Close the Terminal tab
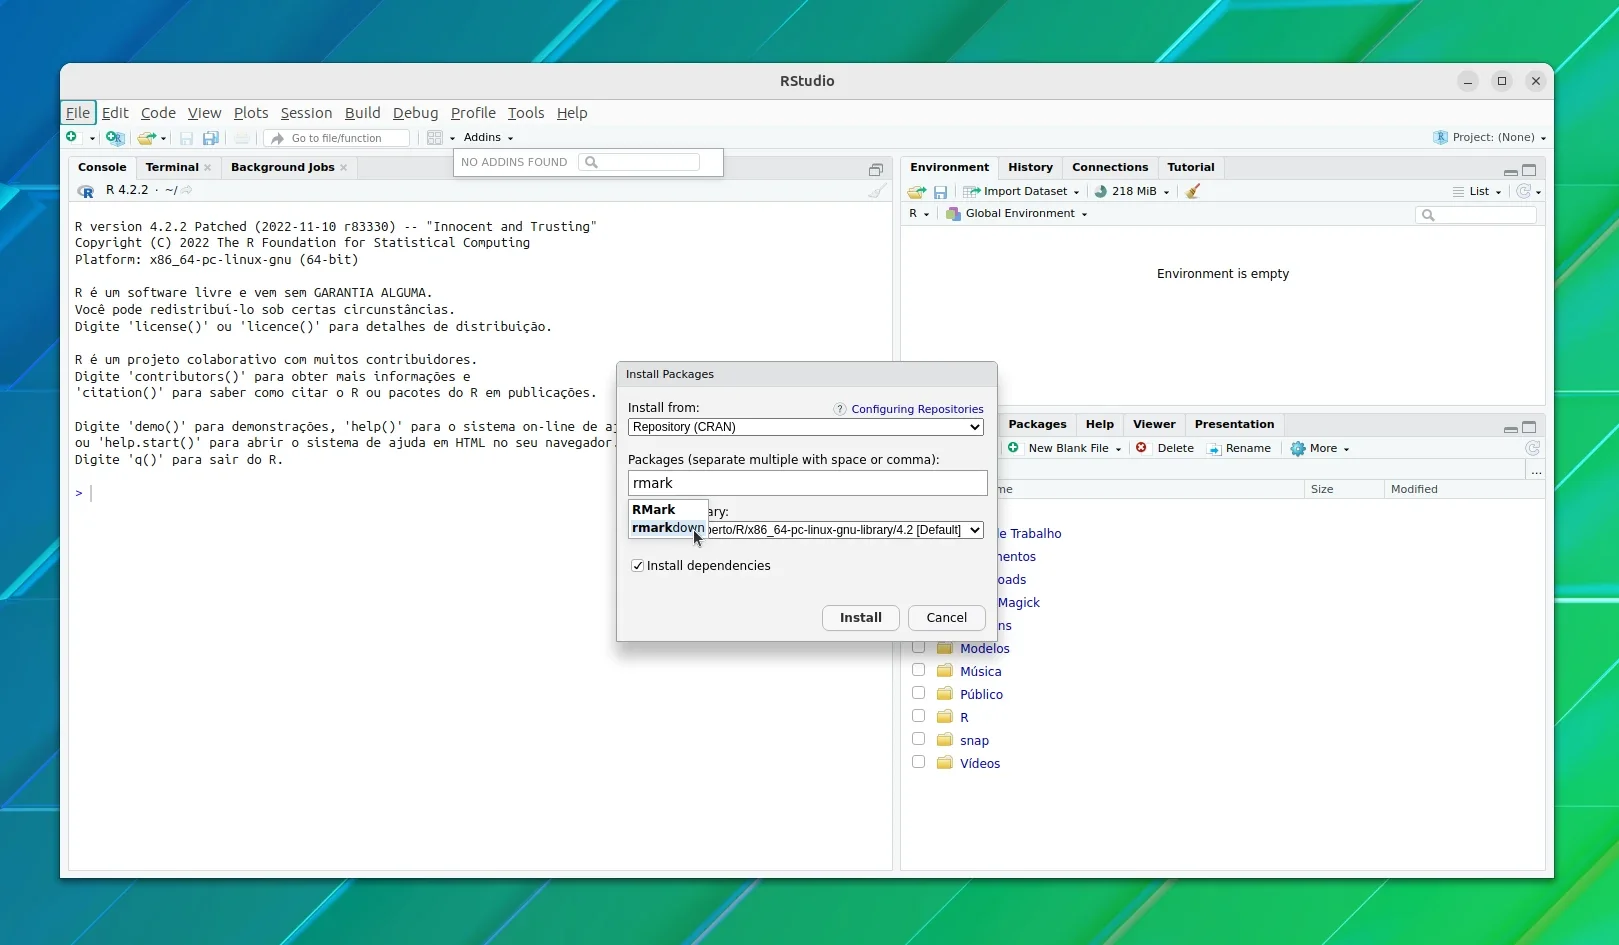The height and width of the screenshot is (945, 1619). (208, 168)
